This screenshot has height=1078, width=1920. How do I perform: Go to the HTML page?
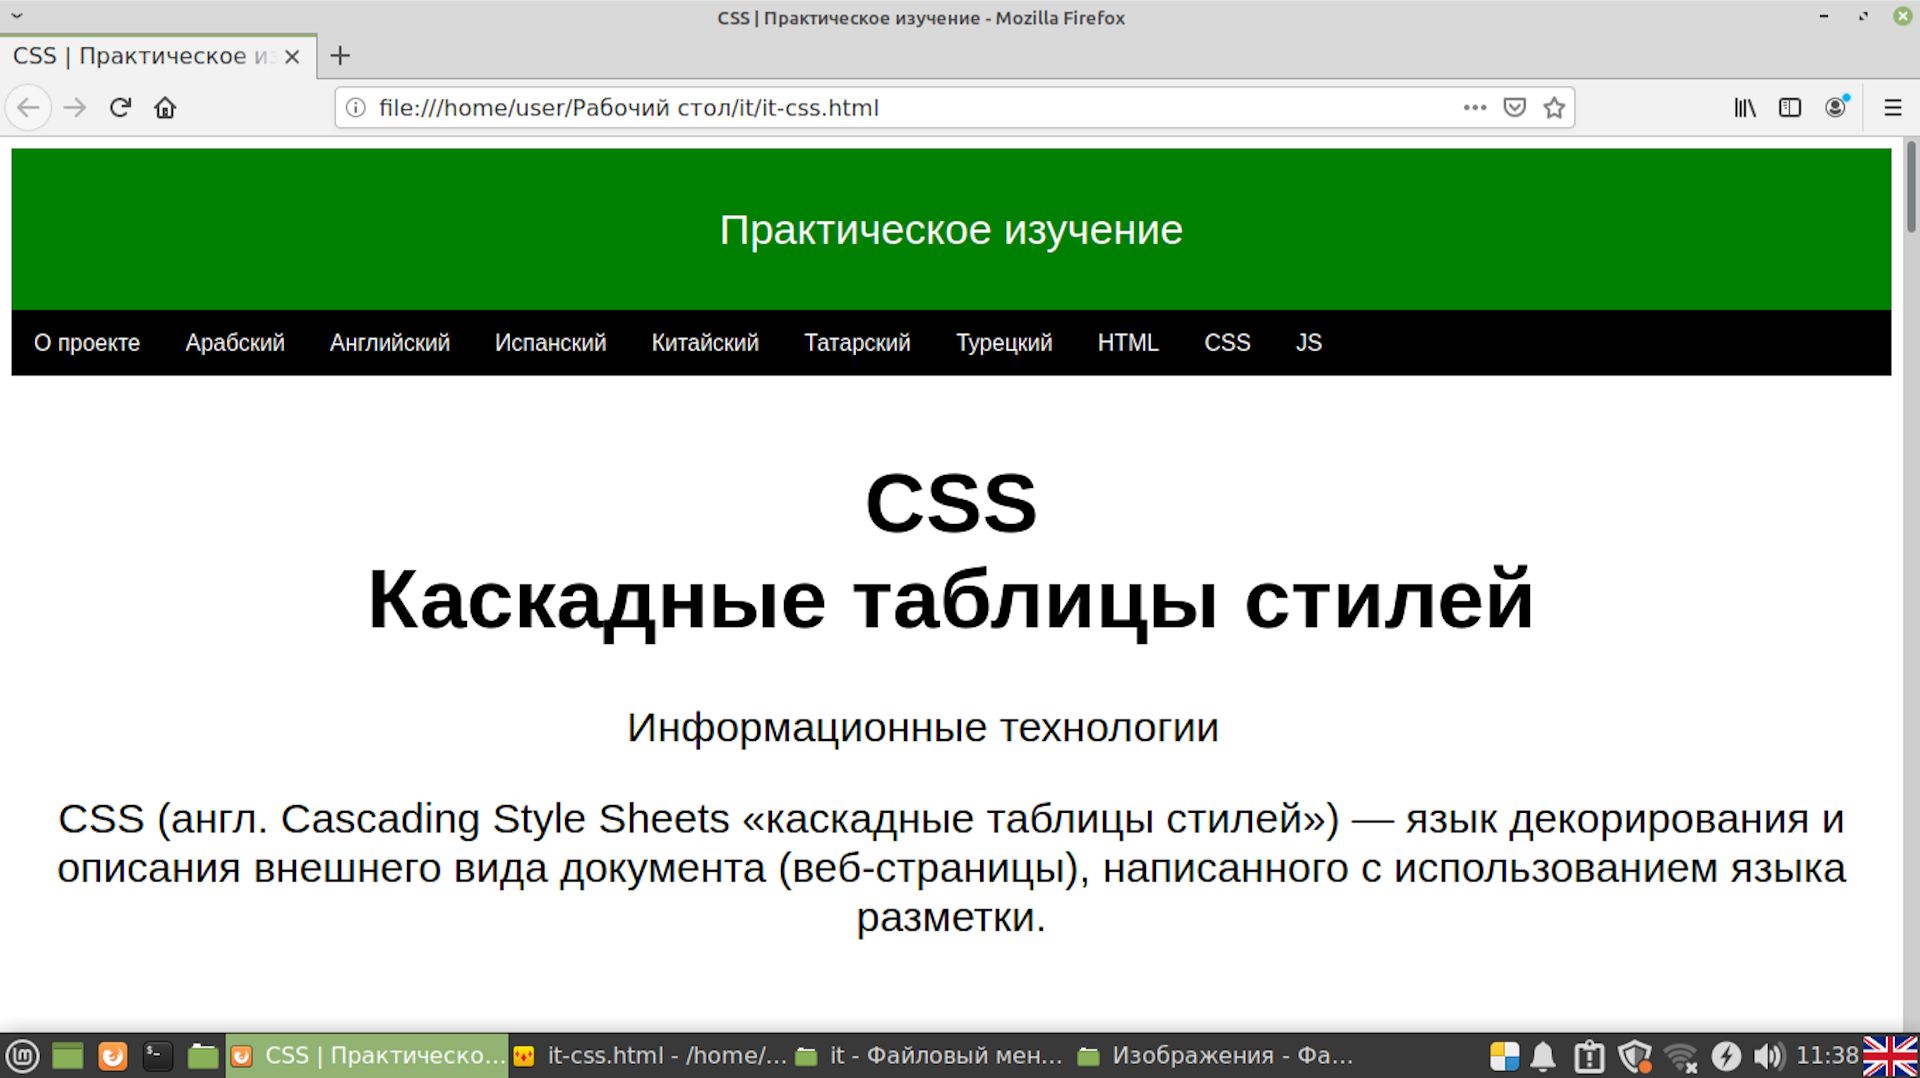click(1128, 343)
